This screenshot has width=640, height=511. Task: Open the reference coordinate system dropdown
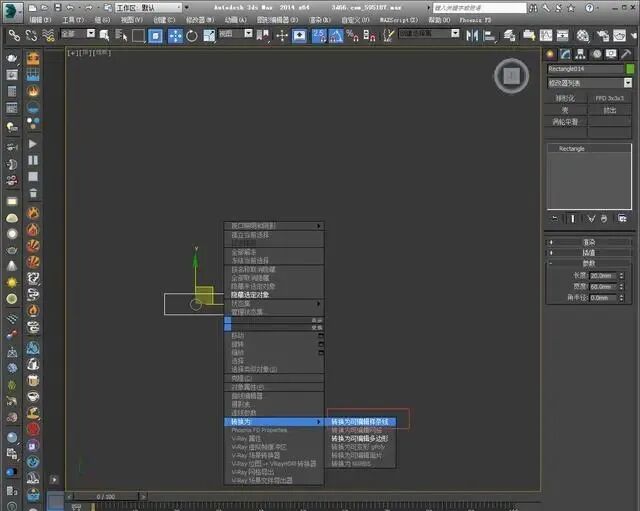(x=248, y=33)
